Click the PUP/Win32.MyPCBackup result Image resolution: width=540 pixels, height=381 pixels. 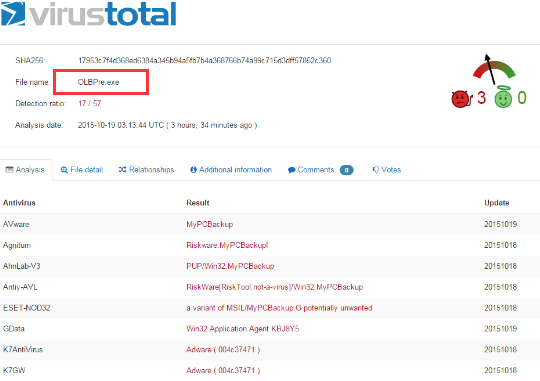(x=230, y=266)
